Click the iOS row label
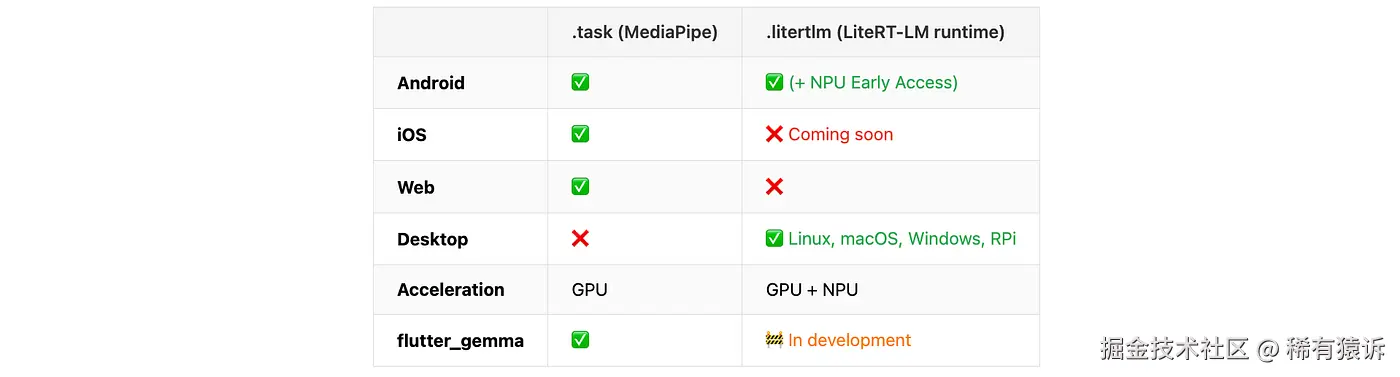Viewport: 1400px width, 377px height. [x=412, y=134]
